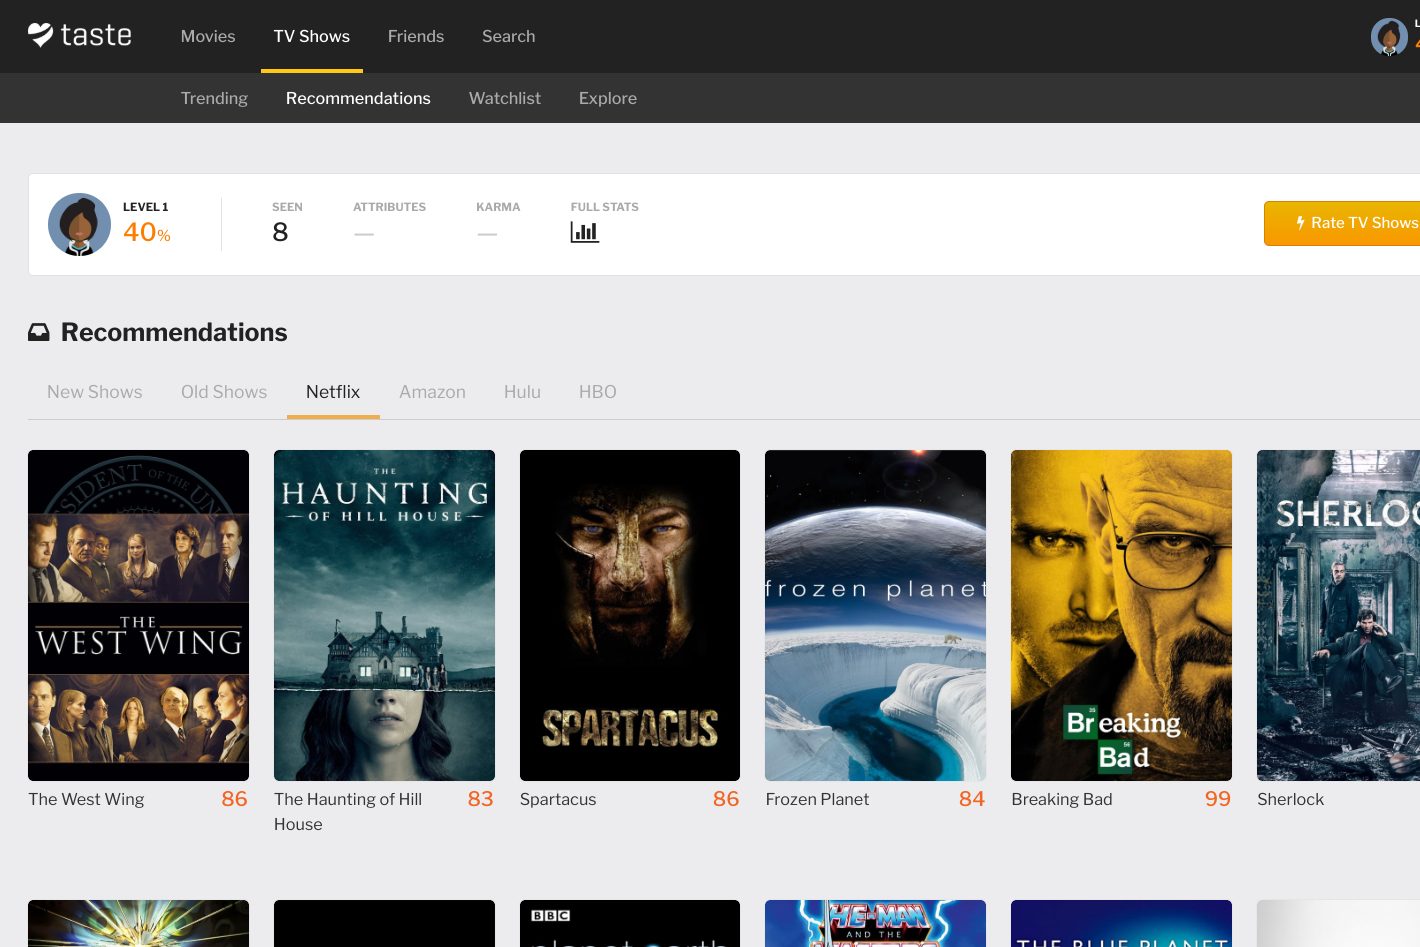Click the Sherlock title link
Image resolution: width=1420 pixels, height=947 pixels.
click(1290, 799)
